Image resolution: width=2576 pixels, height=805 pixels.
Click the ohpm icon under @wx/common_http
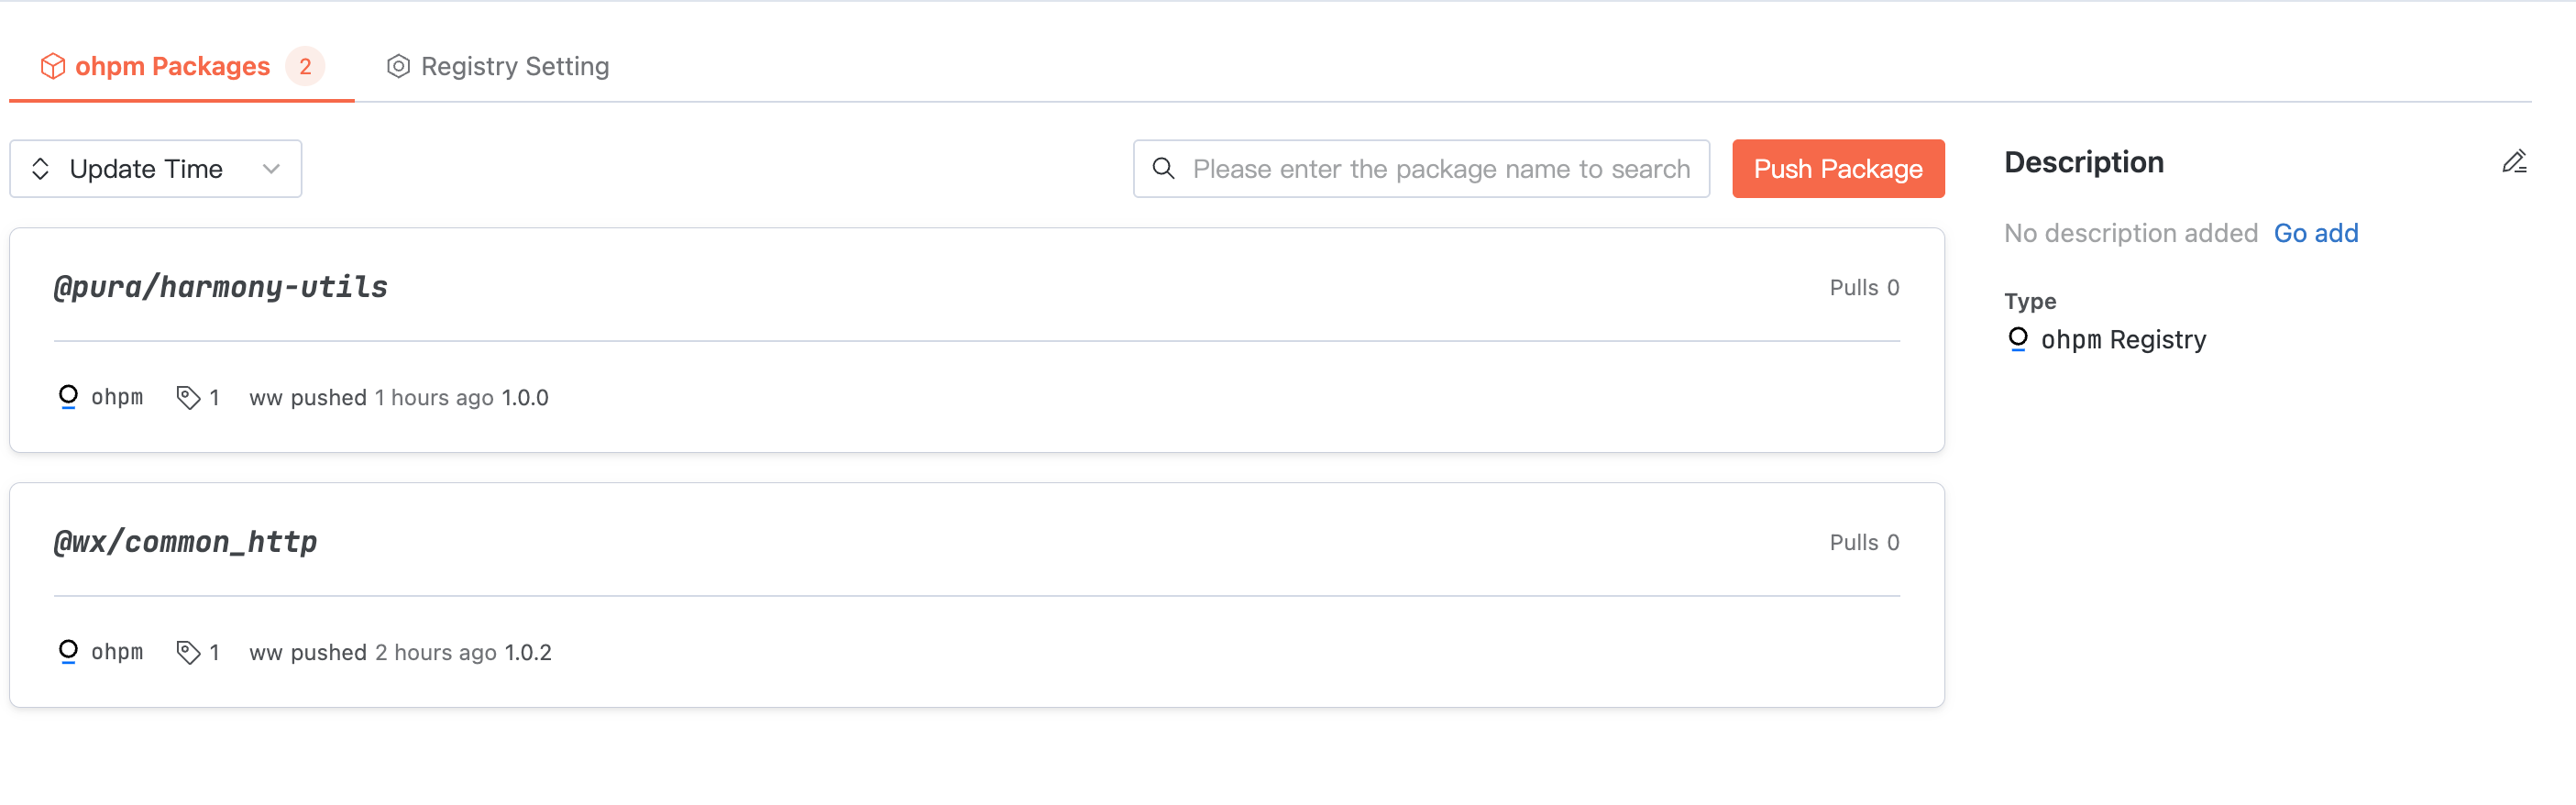68,652
